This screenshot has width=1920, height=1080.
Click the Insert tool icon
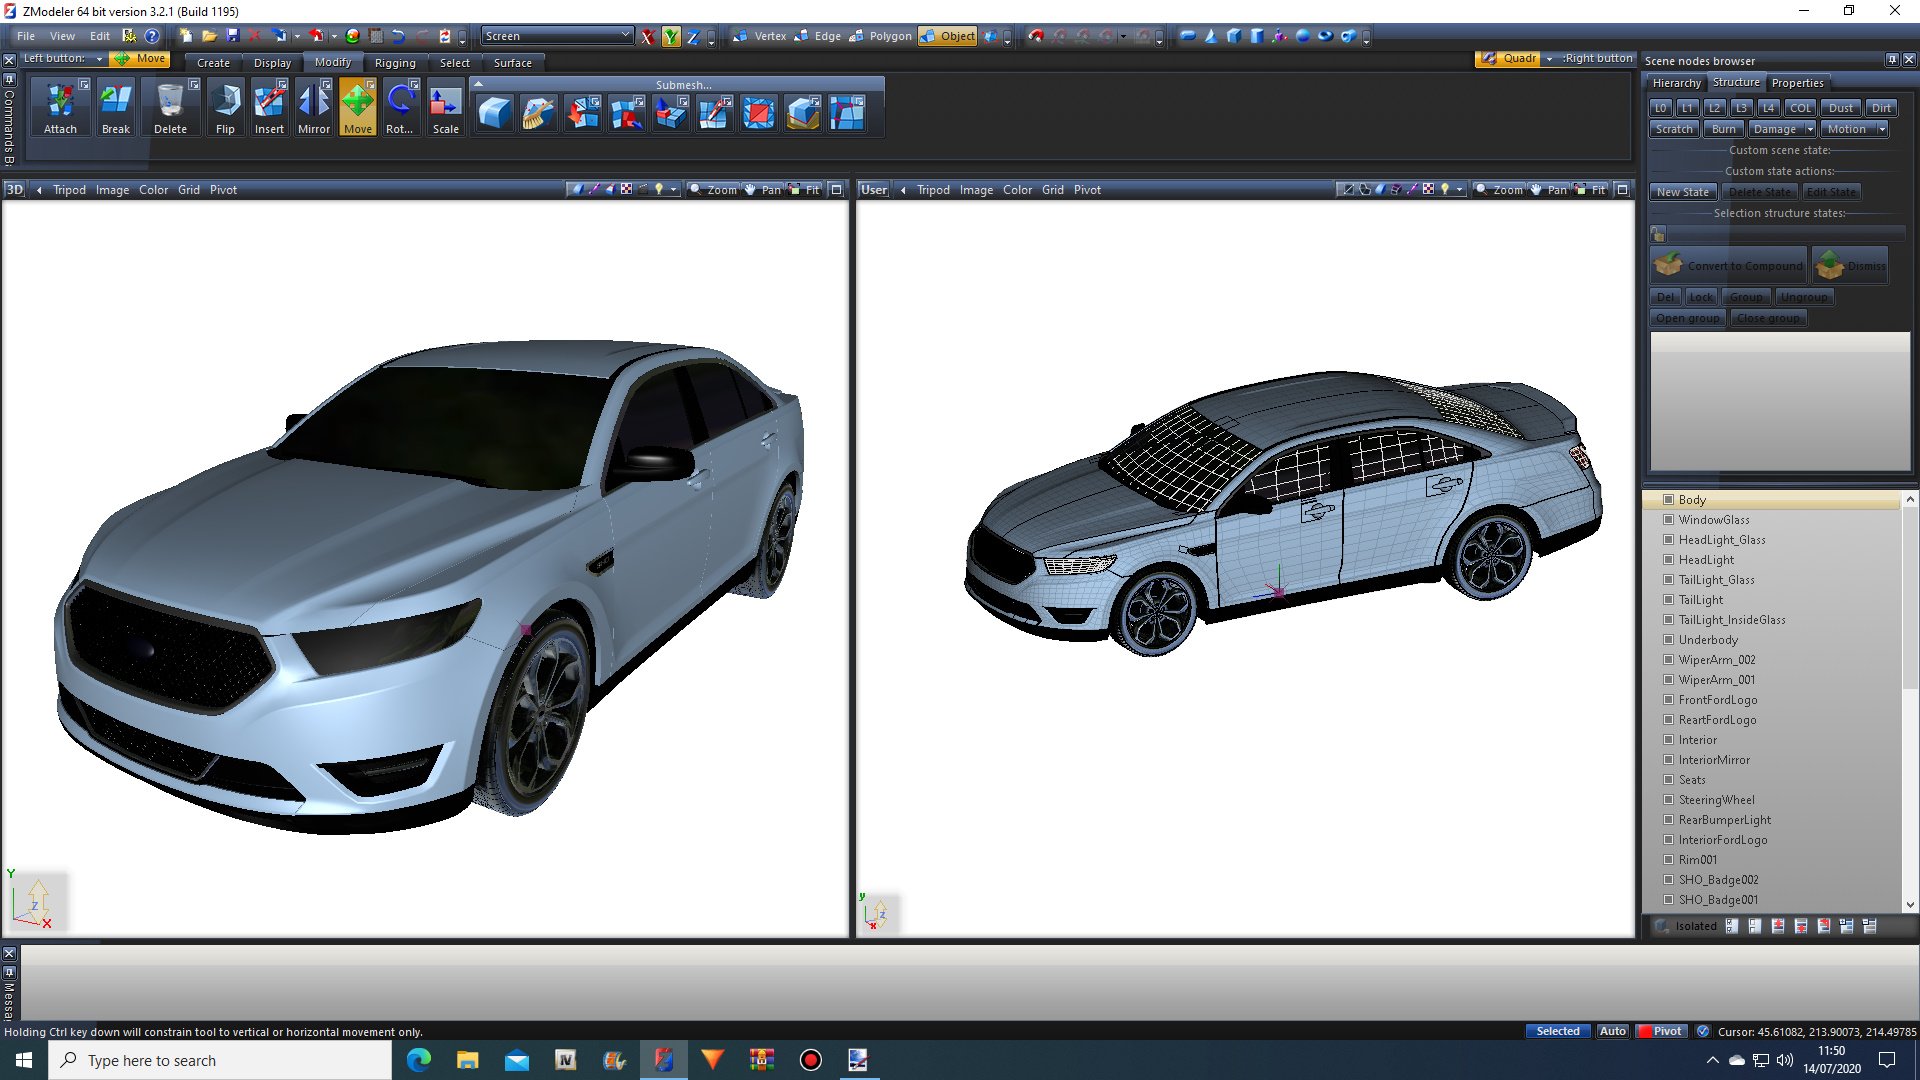269,108
